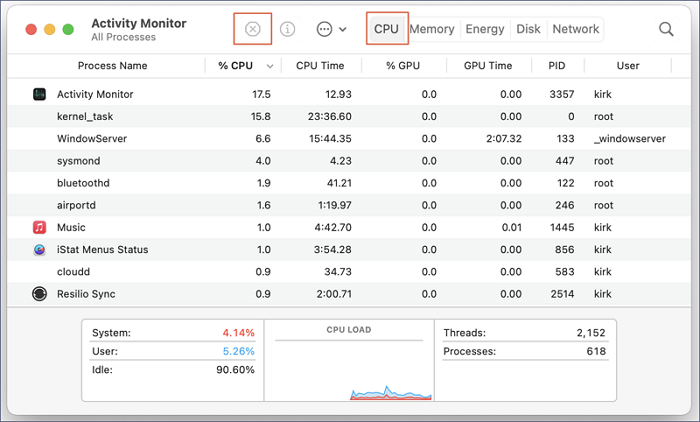Screen dimensions: 700x422
Task: Switch to the Energy tab
Action: coord(485,29)
